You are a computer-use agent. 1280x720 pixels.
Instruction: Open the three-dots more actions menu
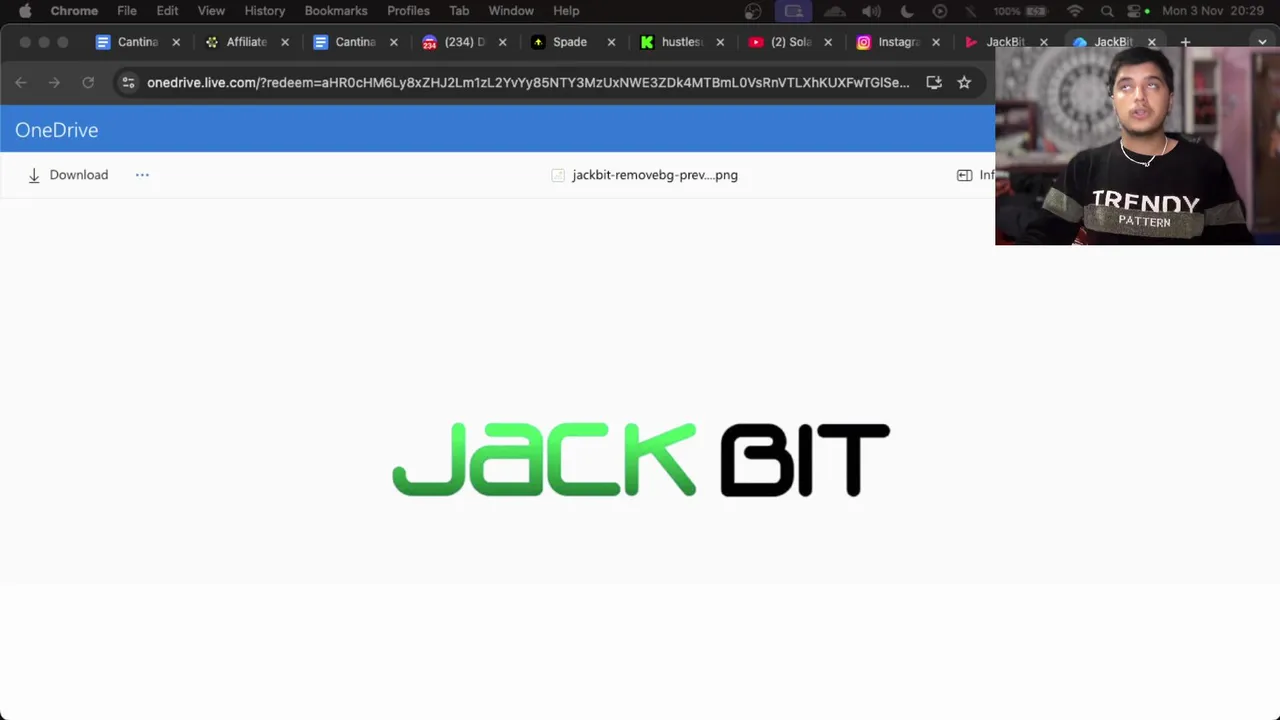coord(142,175)
